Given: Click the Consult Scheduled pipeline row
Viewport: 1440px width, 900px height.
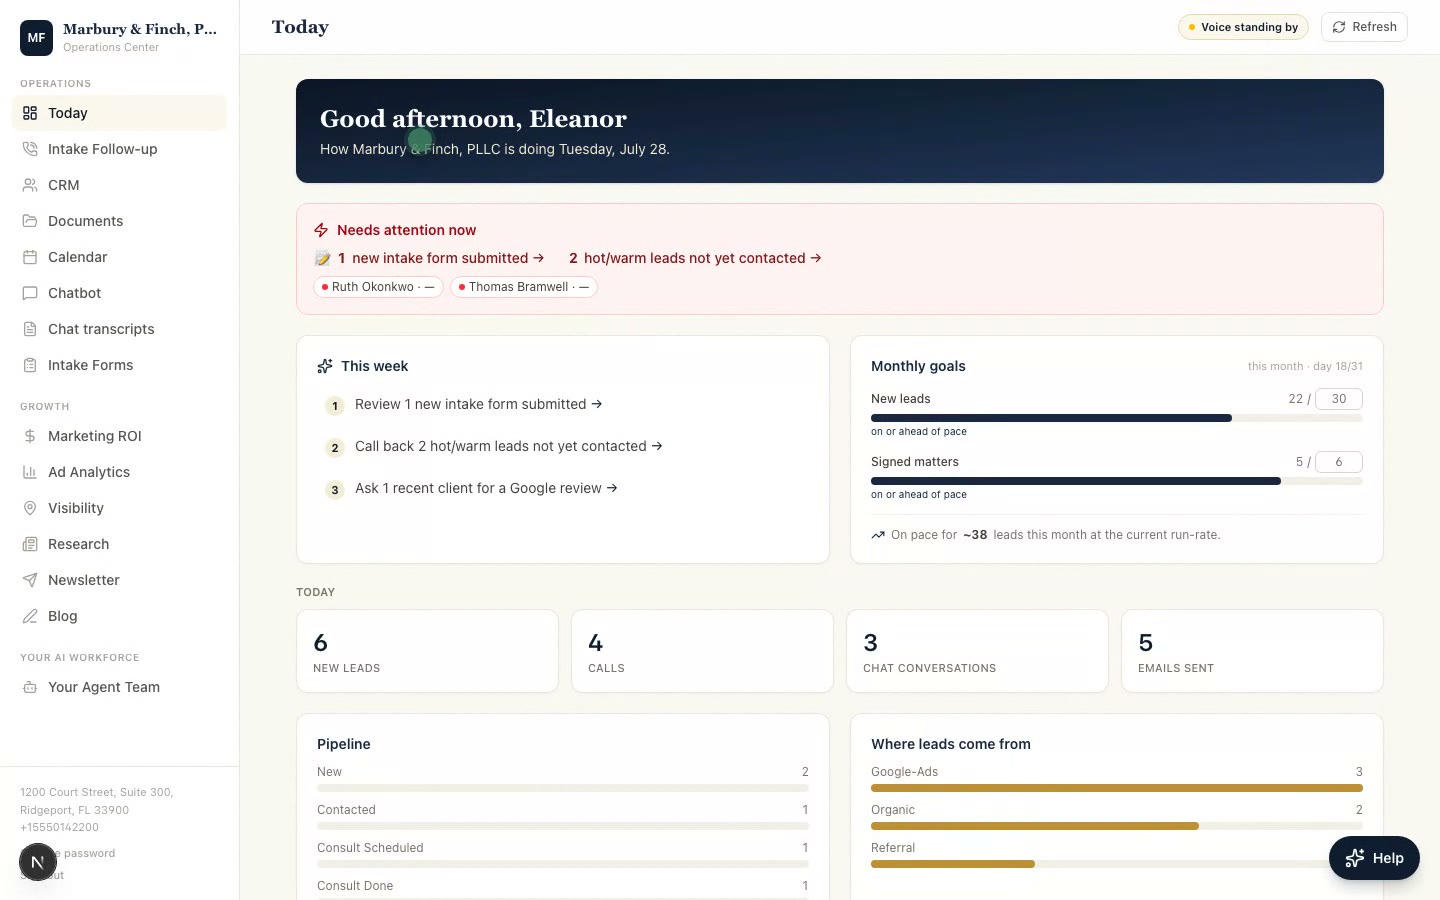Looking at the screenshot, I should (563, 854).
